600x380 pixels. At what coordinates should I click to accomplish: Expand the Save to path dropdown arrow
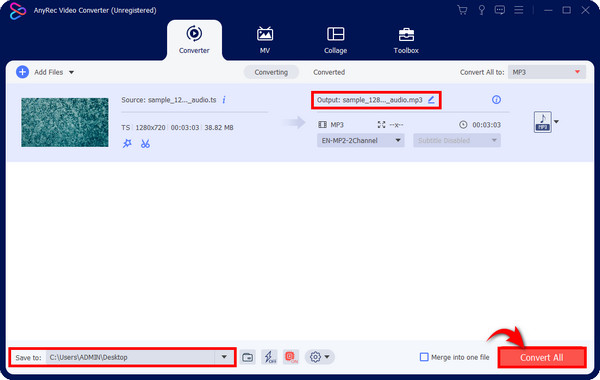pyautogui.click(x=224, y=357)
